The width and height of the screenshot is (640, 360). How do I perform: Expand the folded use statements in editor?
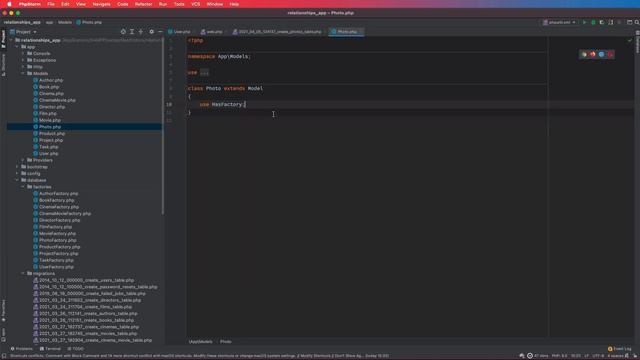point(204,72)
